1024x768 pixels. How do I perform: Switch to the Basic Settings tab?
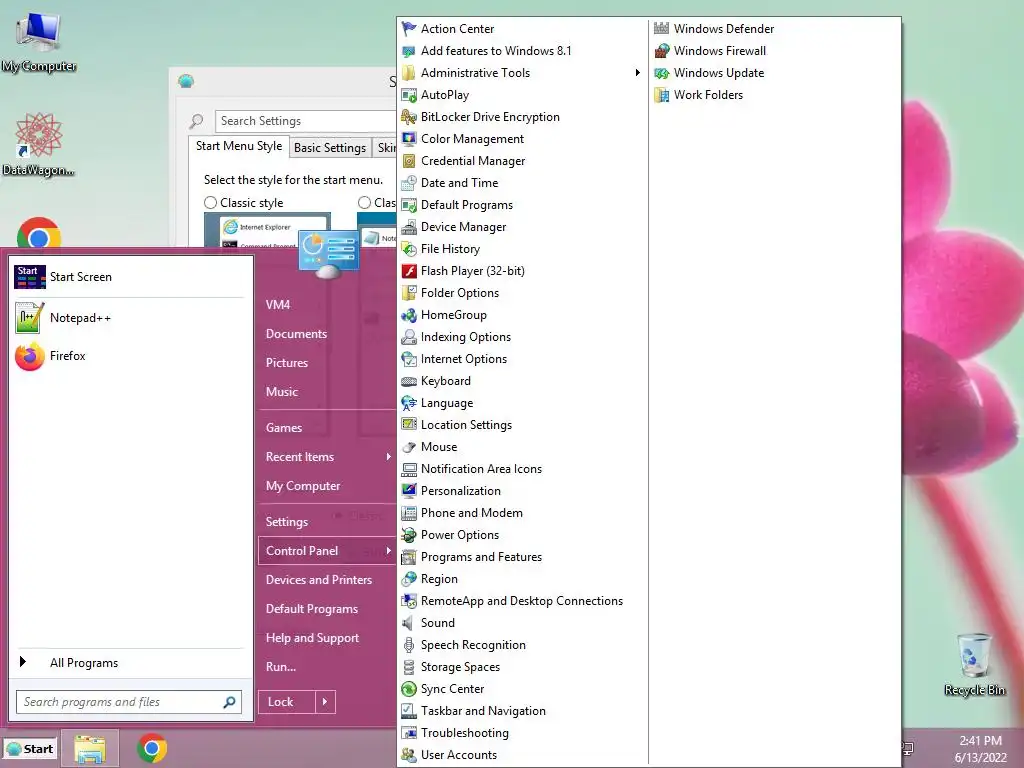[x=330, y=148]
